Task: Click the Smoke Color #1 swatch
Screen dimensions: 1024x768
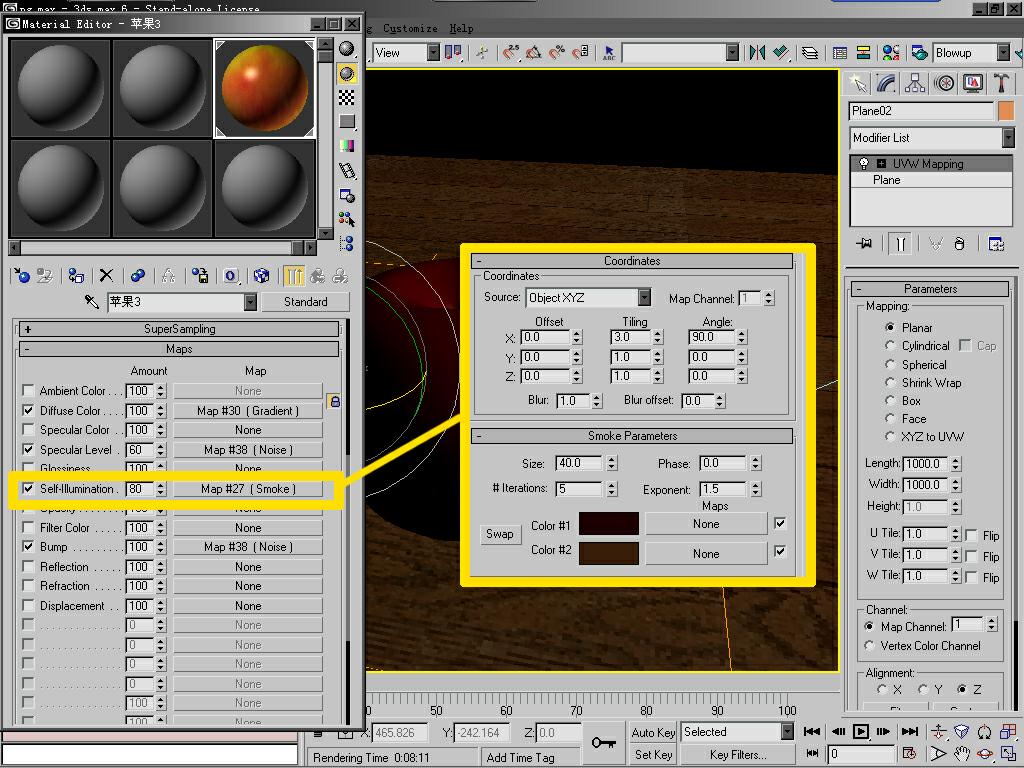Action: [609, 524]
